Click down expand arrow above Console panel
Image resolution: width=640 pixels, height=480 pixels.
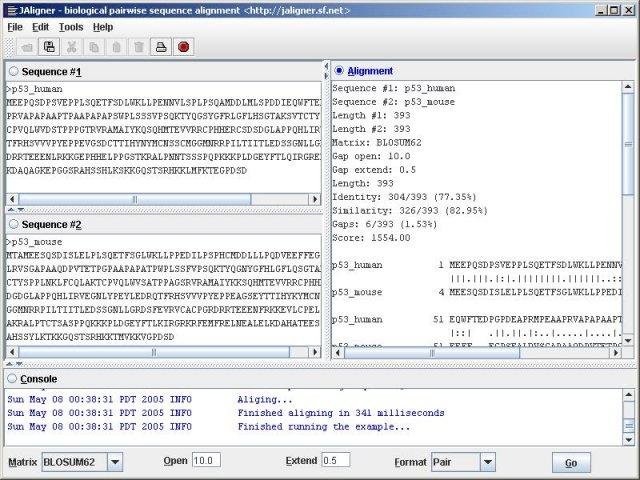[19, 363]
